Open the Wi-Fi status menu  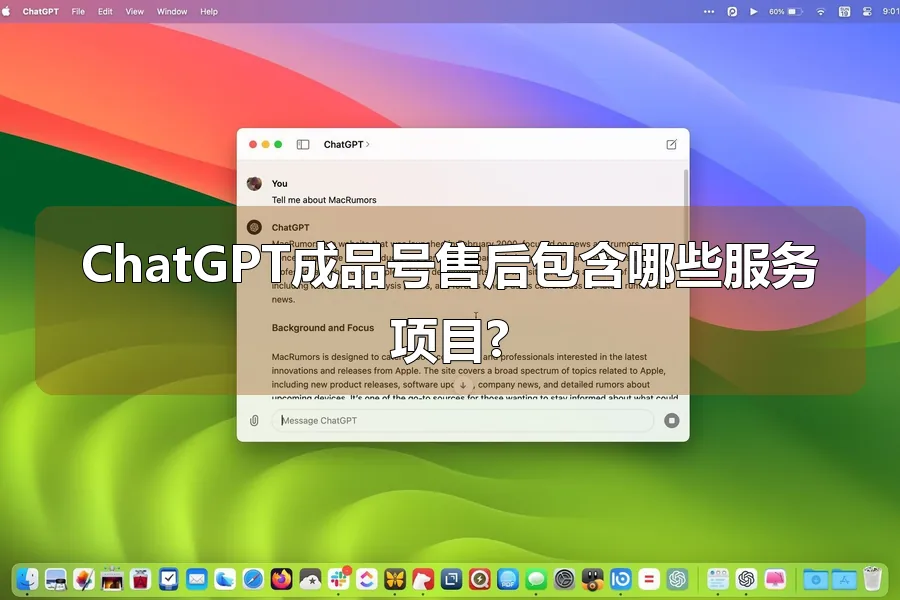(x=821, y=11)
